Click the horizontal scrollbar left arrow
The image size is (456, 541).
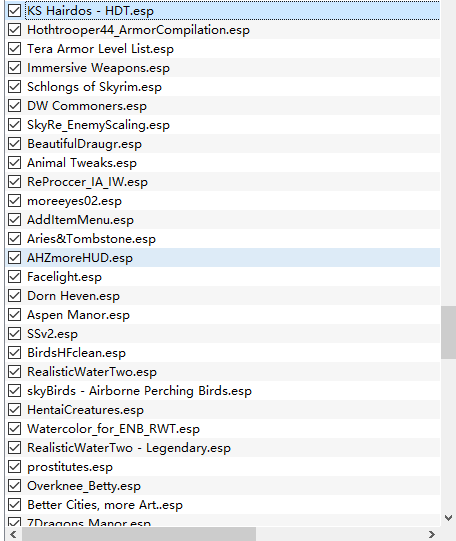pyautogui.click(x=13, y=534)
